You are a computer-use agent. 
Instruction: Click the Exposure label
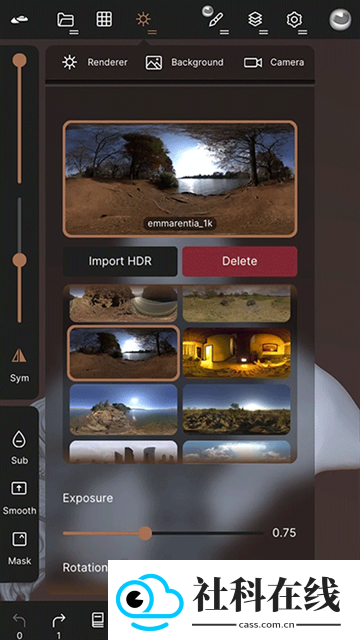coord(88,498)
